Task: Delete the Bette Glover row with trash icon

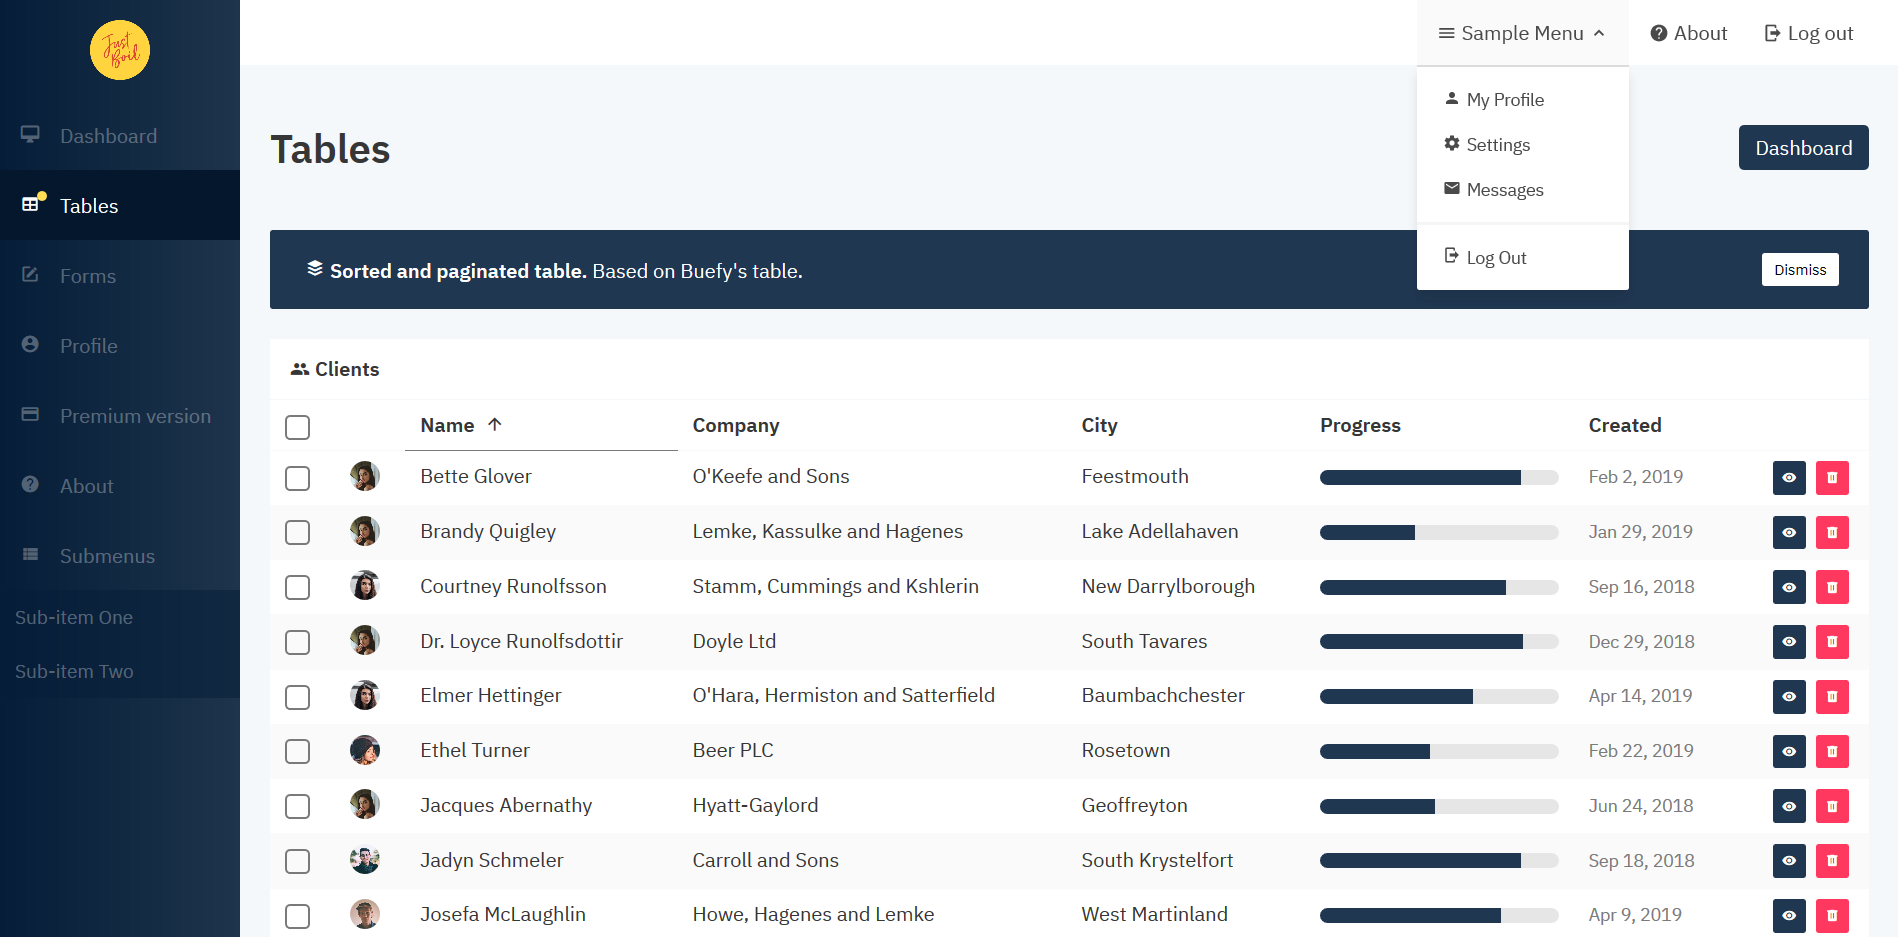Action: click(x=1832, y=478)
